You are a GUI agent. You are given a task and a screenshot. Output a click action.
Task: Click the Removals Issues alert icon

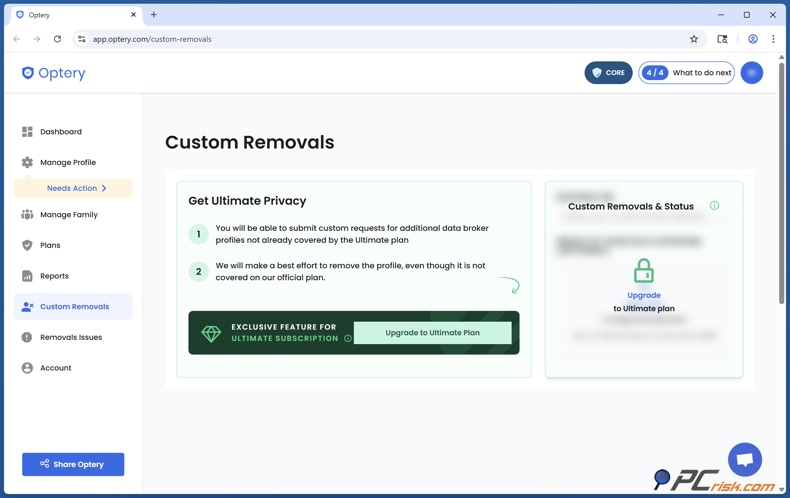coord(27,337)
